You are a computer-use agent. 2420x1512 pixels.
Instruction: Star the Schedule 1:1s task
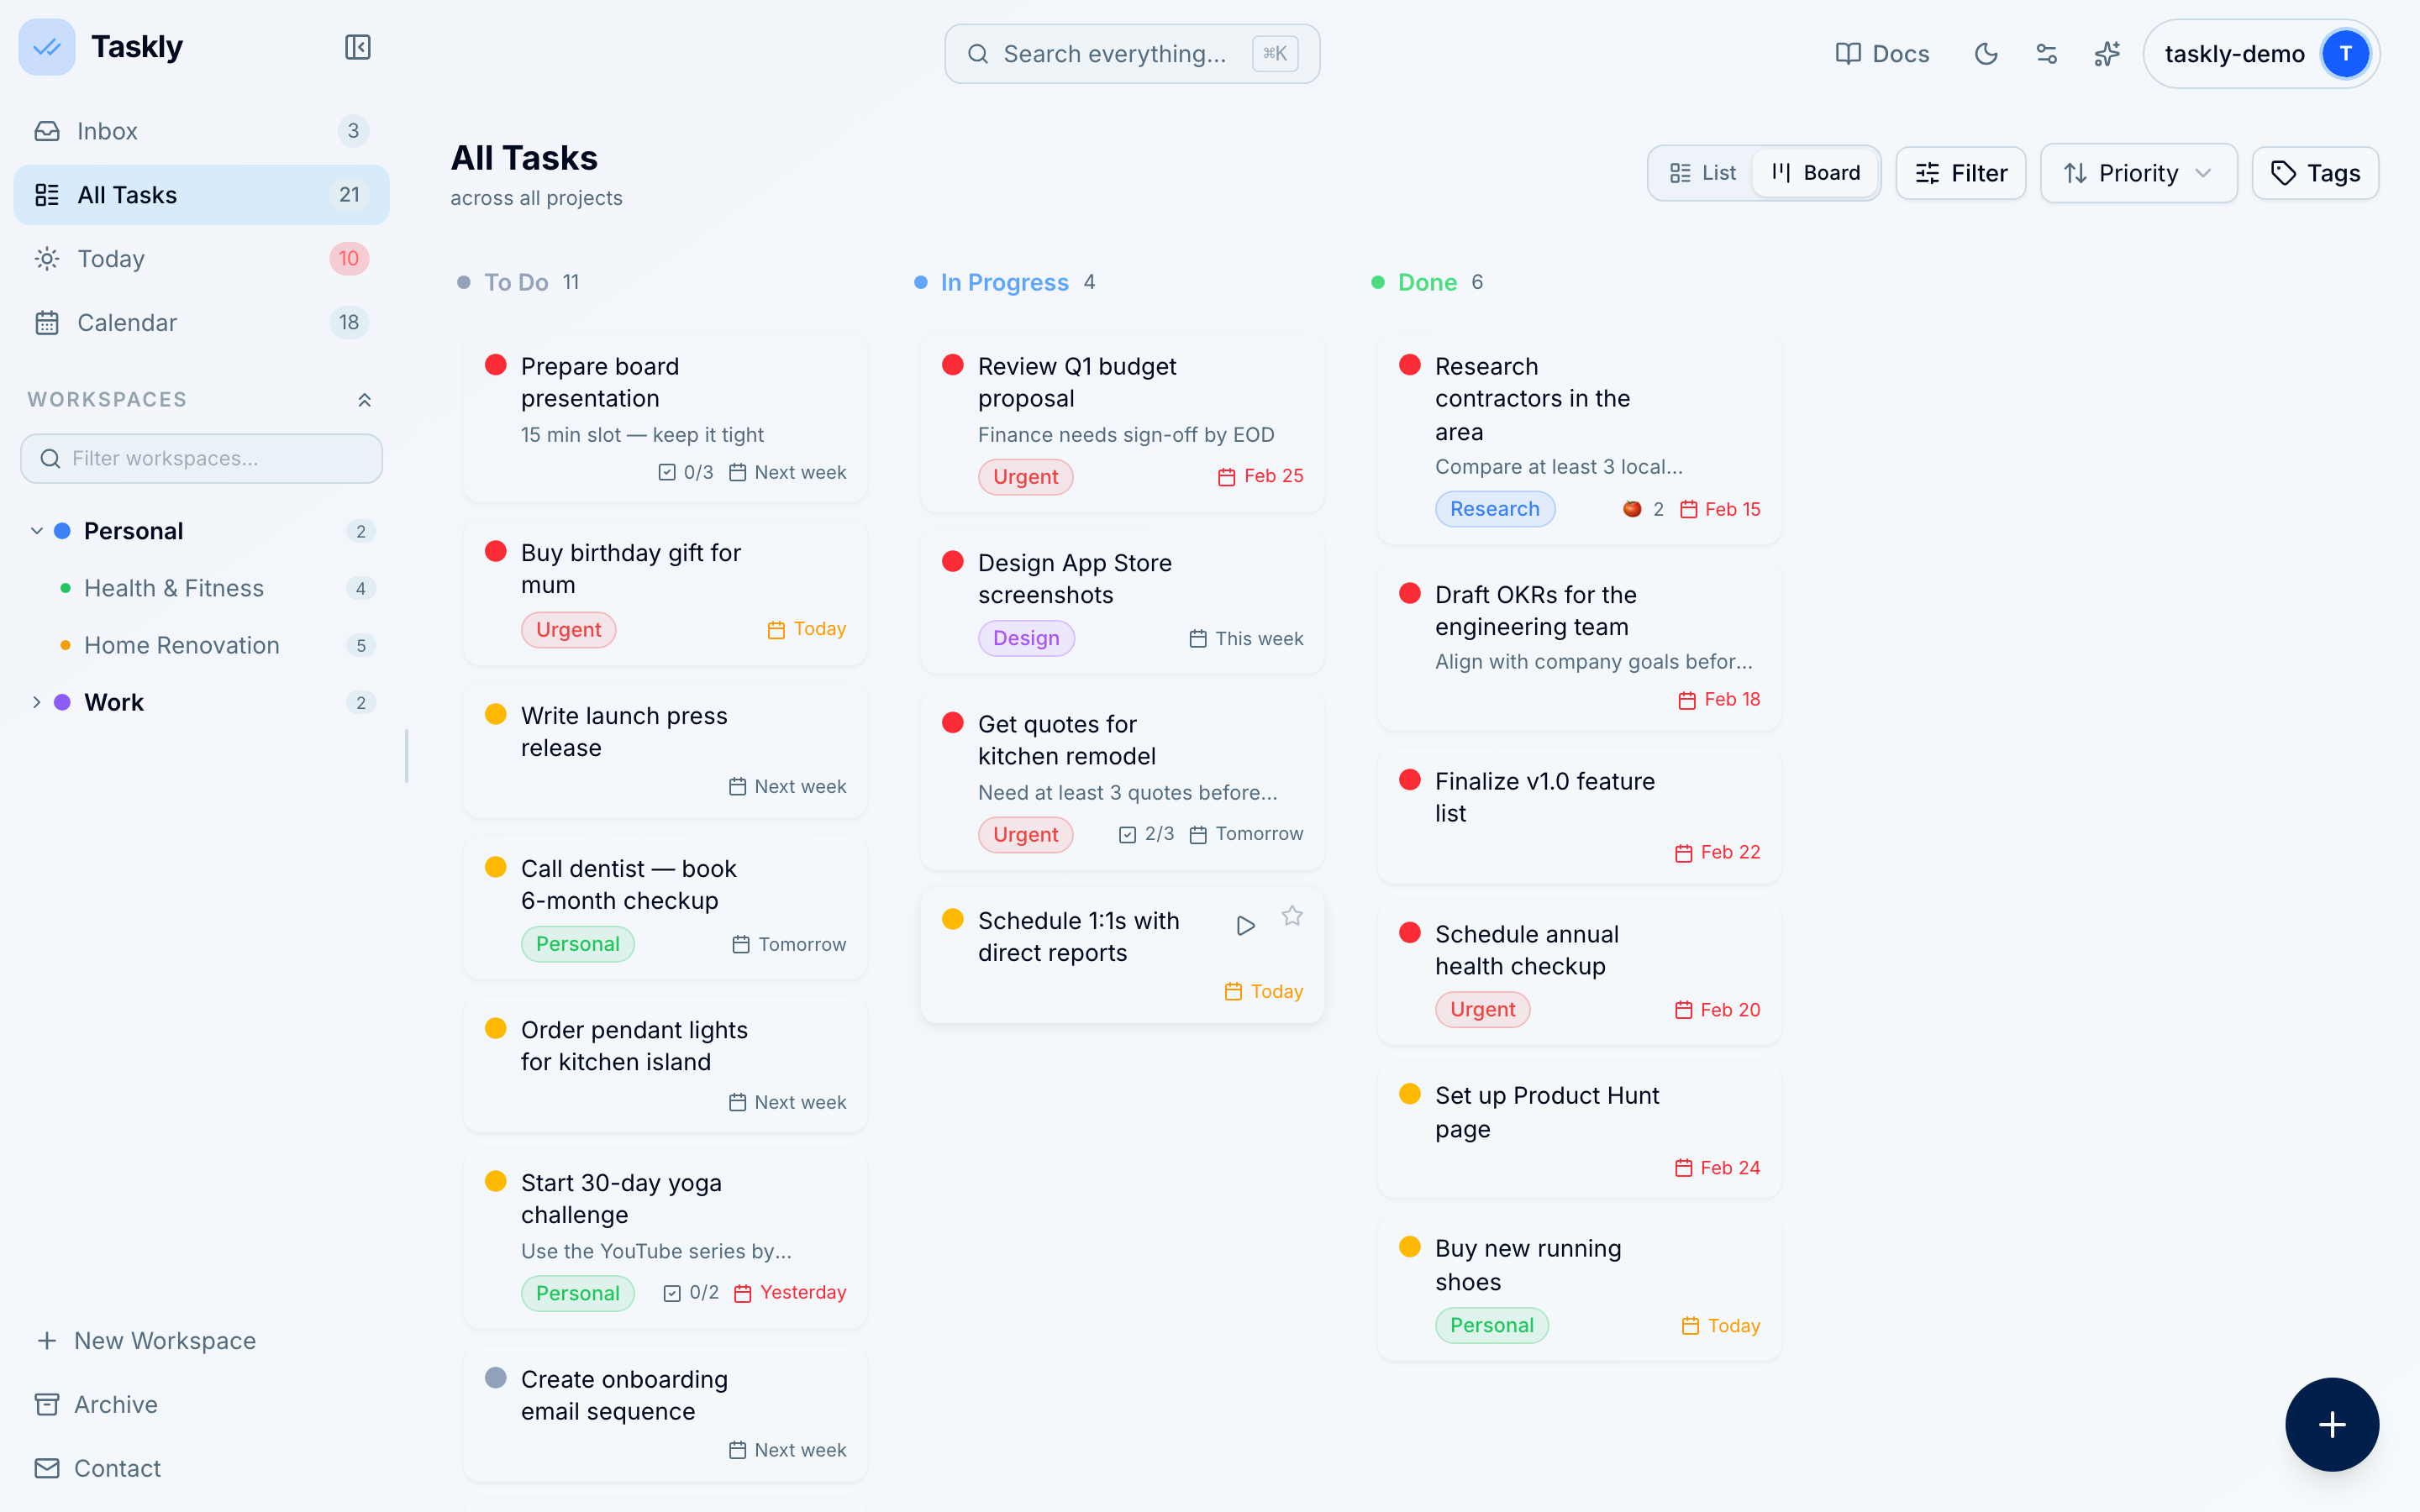pyautogui.click(x=1292, y=916)
